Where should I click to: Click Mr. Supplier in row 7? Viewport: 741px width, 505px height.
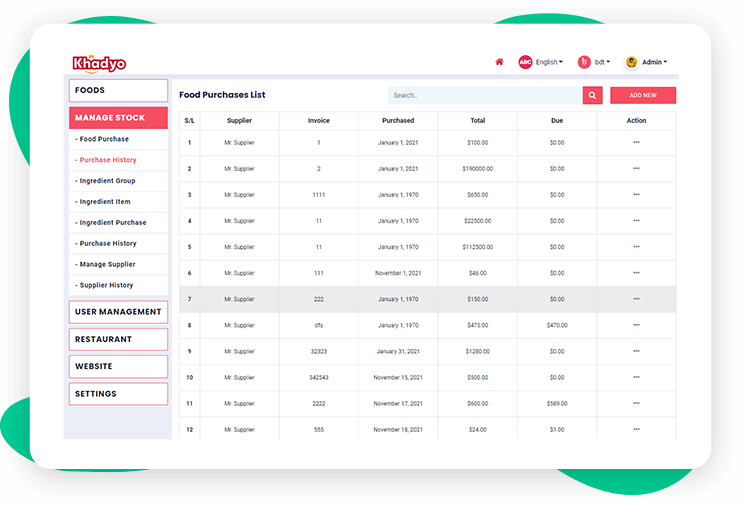239,299
